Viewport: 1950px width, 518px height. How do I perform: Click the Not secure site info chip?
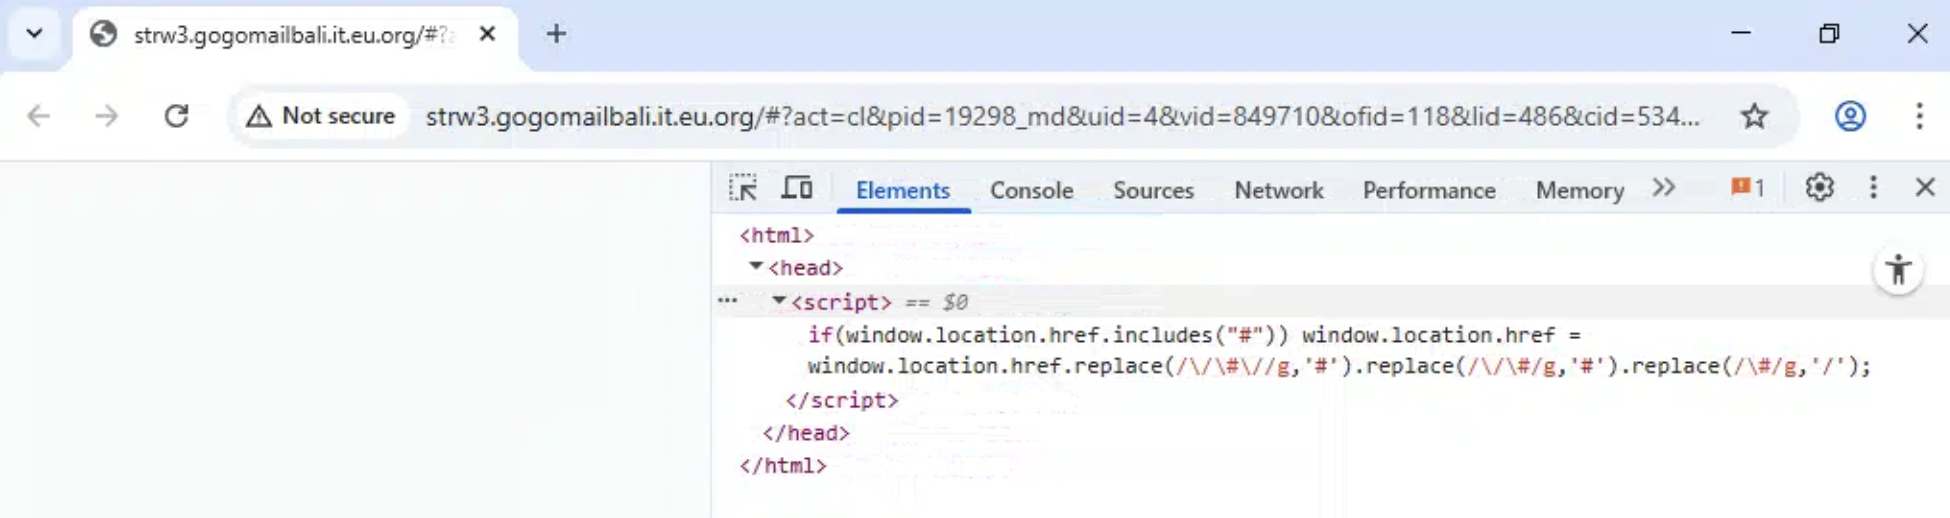coord(321,116)
